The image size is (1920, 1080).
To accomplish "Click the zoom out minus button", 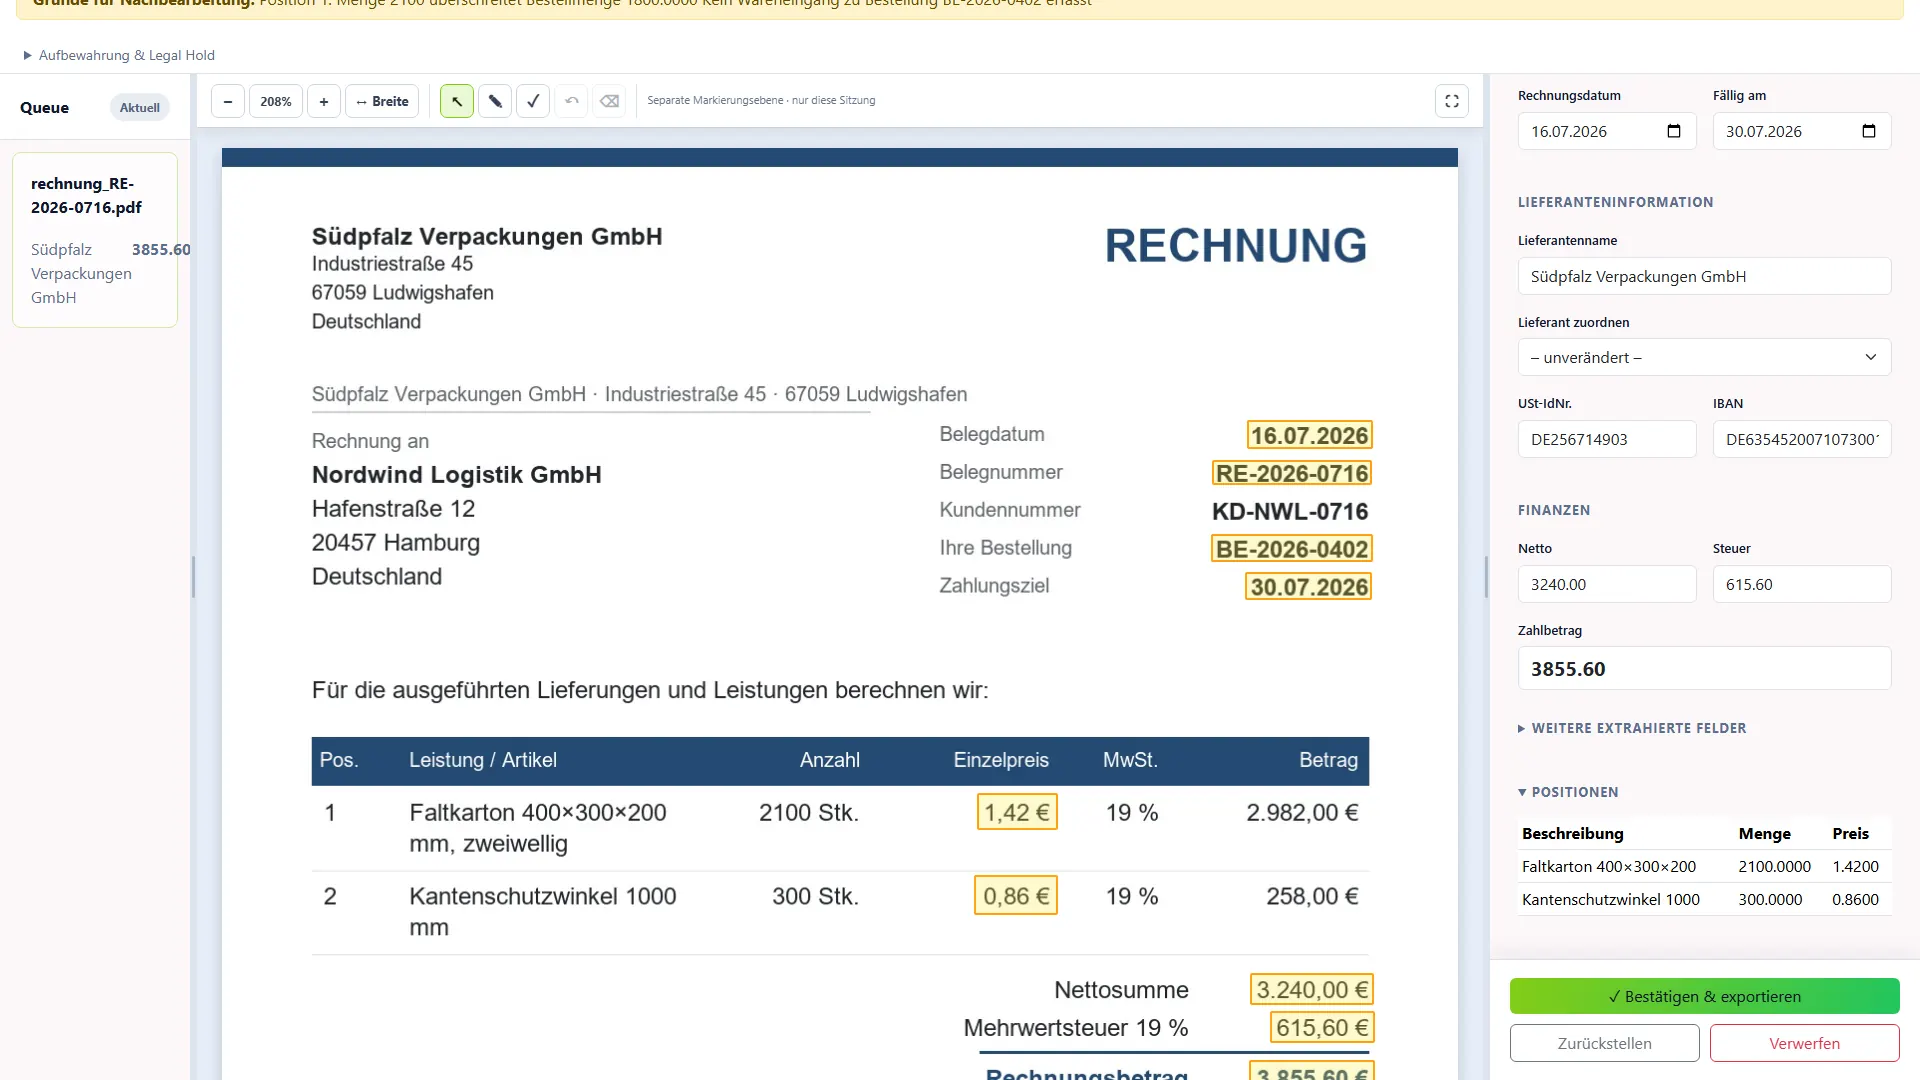I will click(228, 101).
